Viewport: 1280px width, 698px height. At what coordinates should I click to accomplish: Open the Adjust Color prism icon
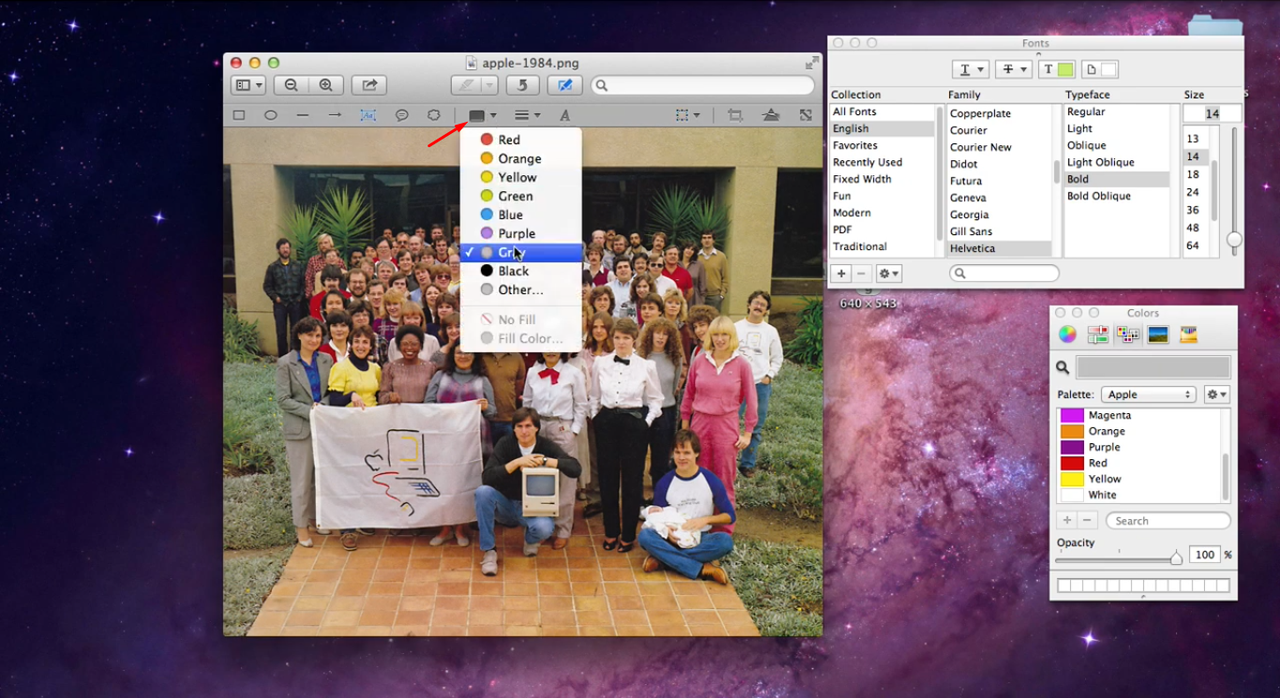tap(771, 115)
